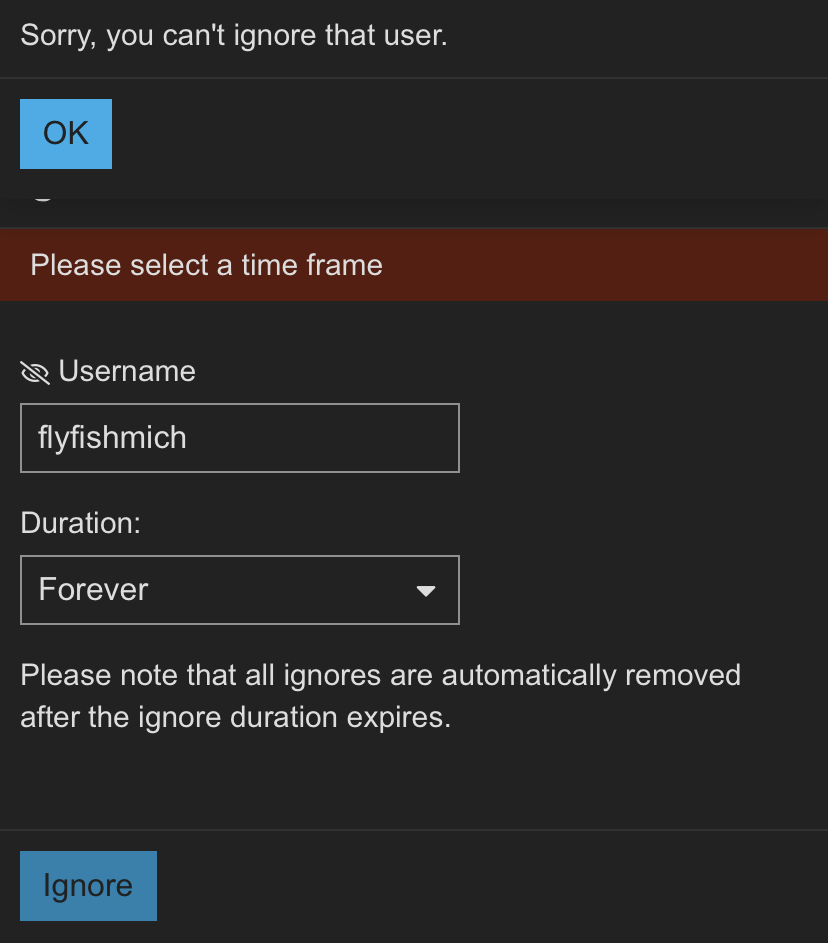Click the crossed-out eye icon beside Username
This screenshot has height=943, width=828.
point(35,373)
